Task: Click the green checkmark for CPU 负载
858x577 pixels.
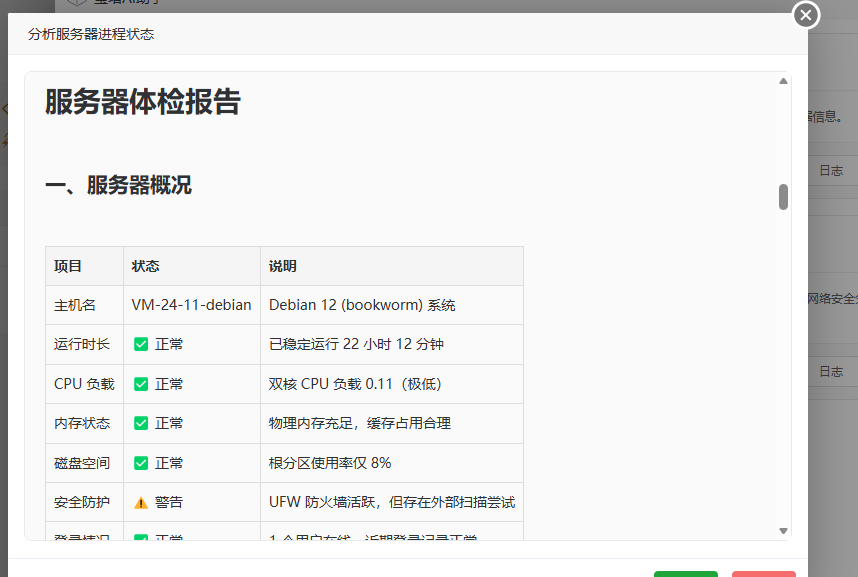Action: (x=141, y=384)
